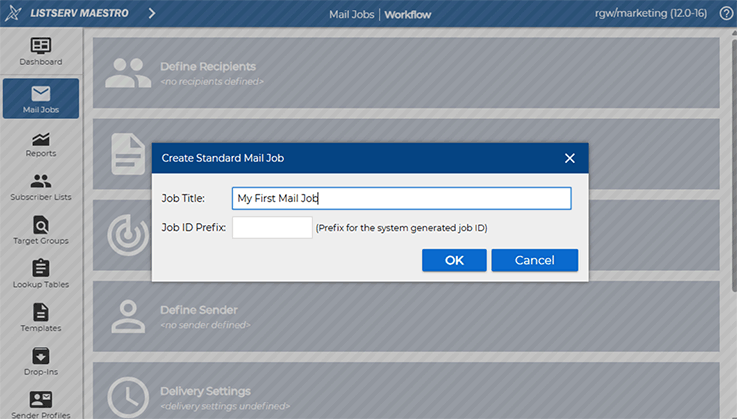Close the dialog with the X button
The height and width of the screenshot is (419, 737).
pyautogui.click(x=570, y=158)
